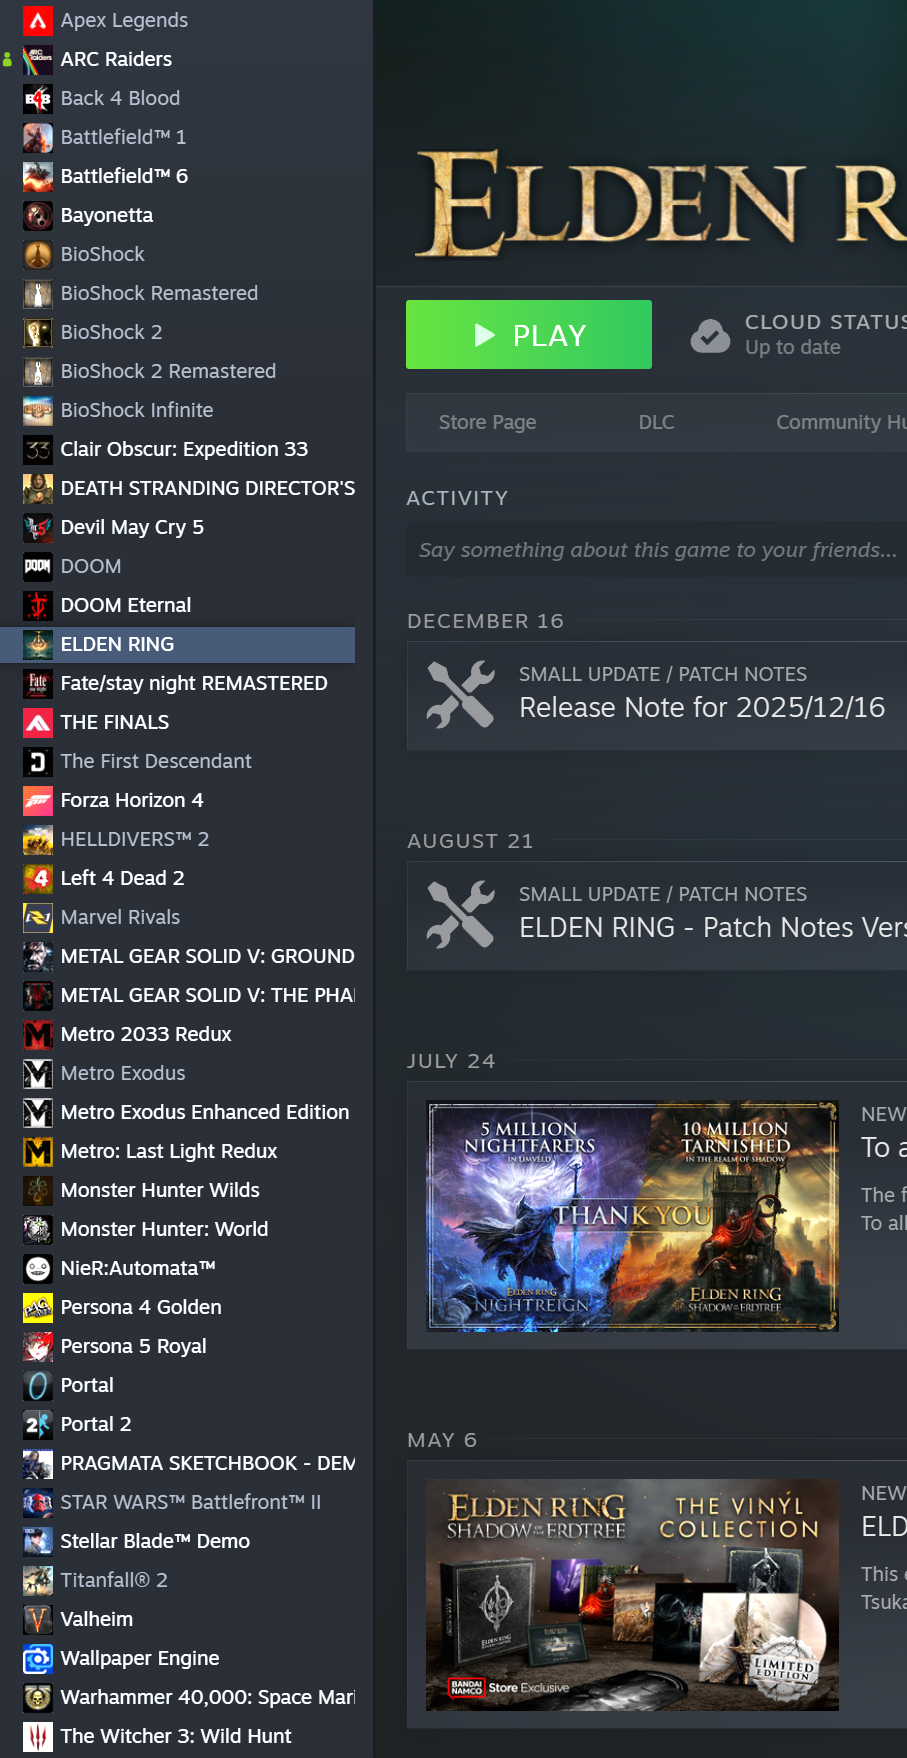This screenshot has height=1758, width=907.
Task: Click the Devil May Cry 5 icon
Action: 38,527
